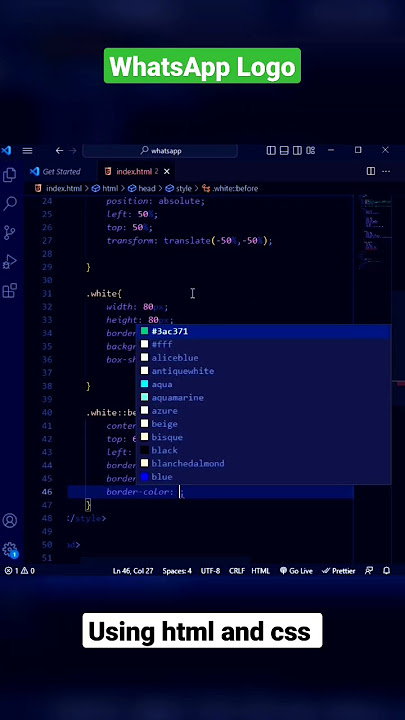Split the editor to the right
Viewport: 405px width, 720px height.
pos(371,171)
